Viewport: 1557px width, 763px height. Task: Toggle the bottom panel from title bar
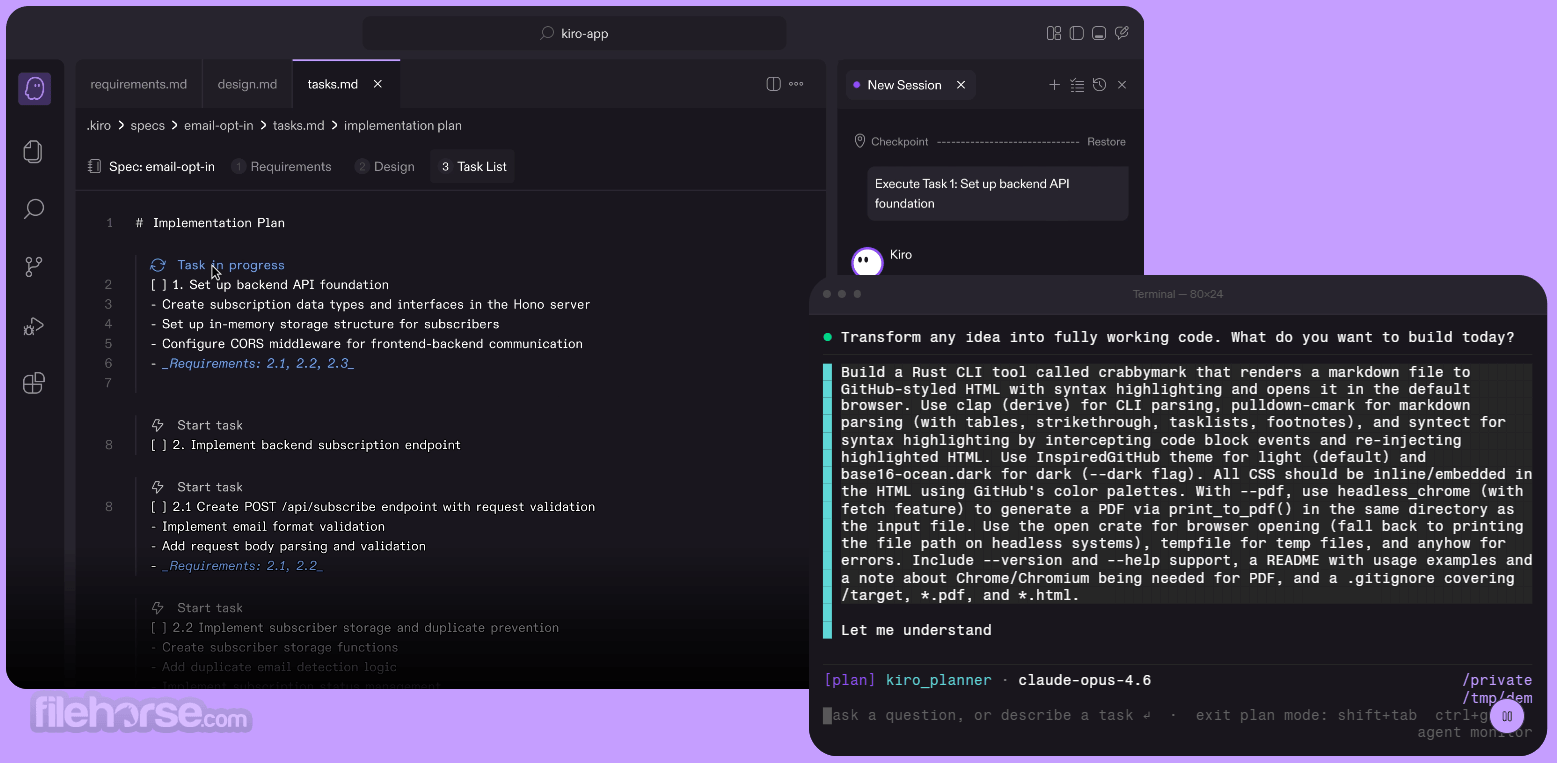[1099, 33]
